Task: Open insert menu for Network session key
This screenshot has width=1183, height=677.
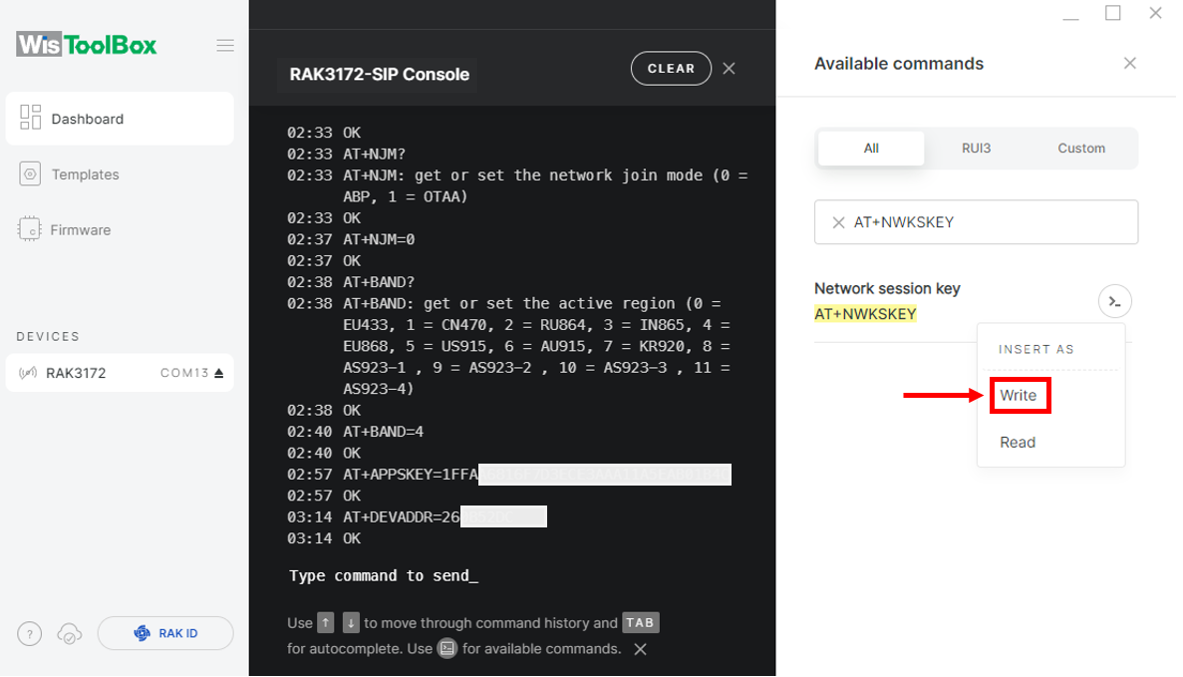Action: pyautogui.click(x=1114, y=302)
